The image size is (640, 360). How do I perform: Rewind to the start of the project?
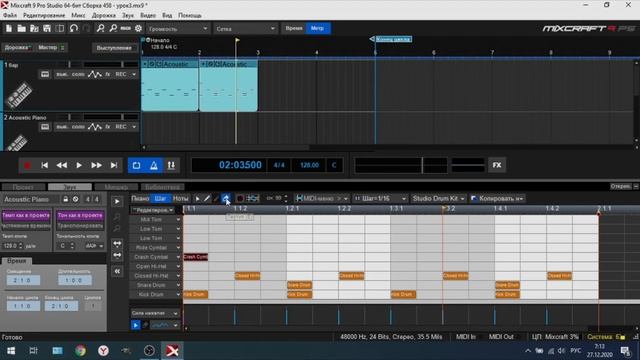click(44, 165)
